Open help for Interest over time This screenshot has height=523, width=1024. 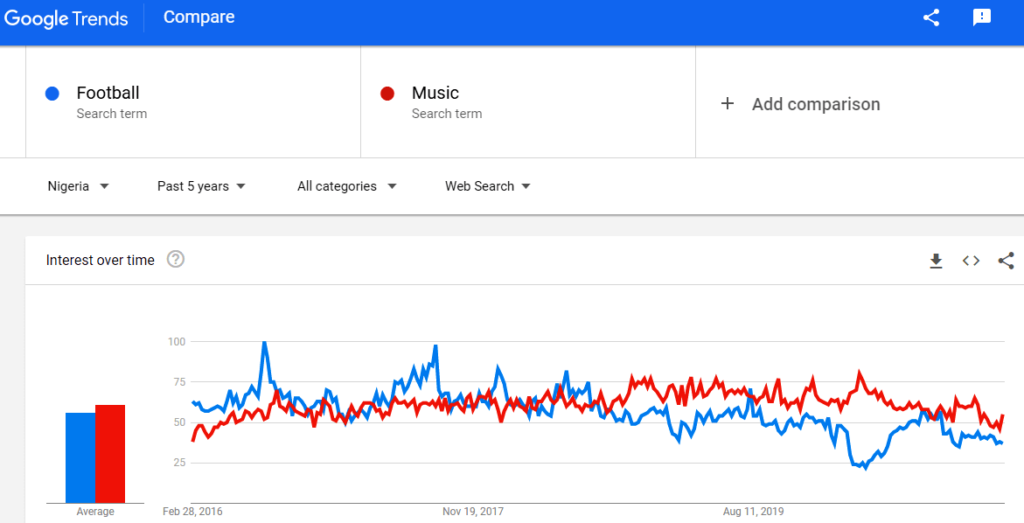176,260
